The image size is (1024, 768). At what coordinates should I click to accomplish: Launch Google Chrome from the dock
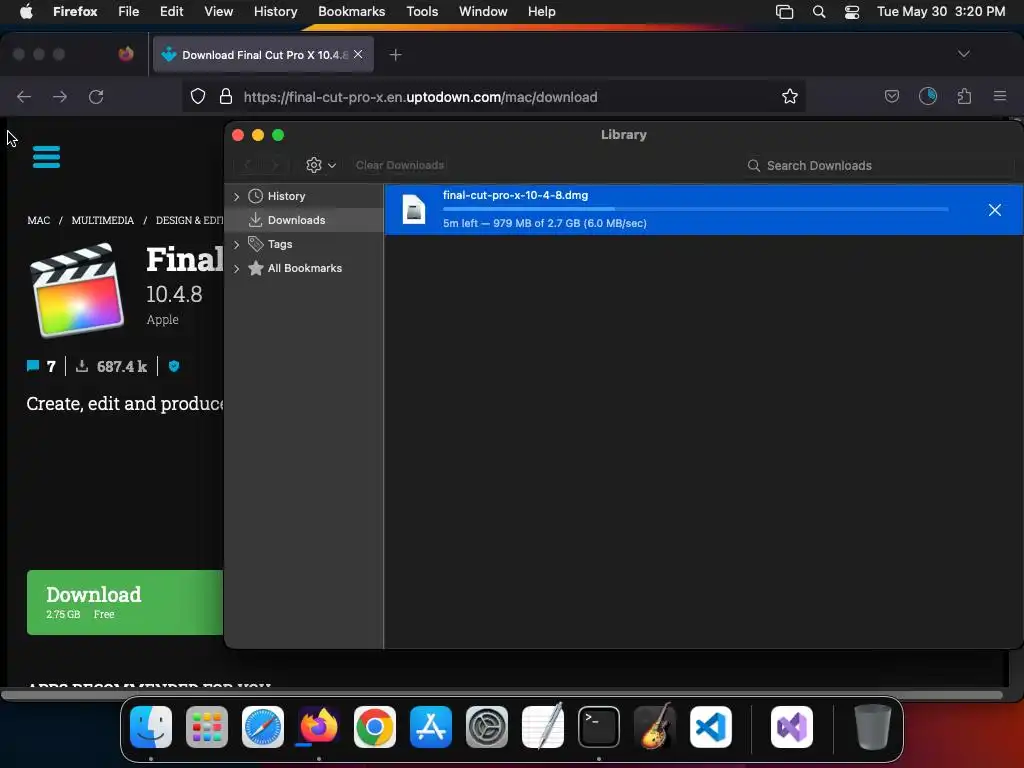375,727
